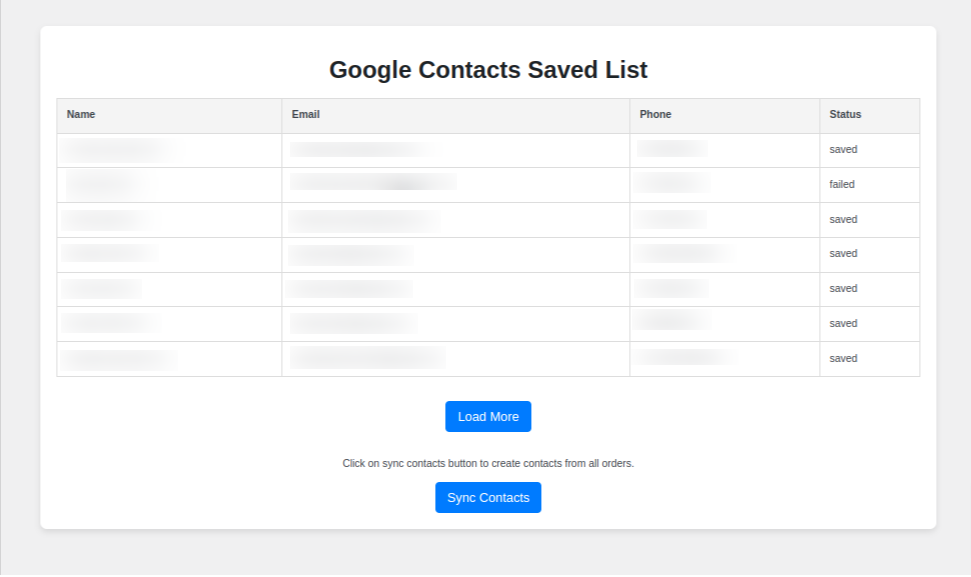Click the Phone column header

(656, 115)
